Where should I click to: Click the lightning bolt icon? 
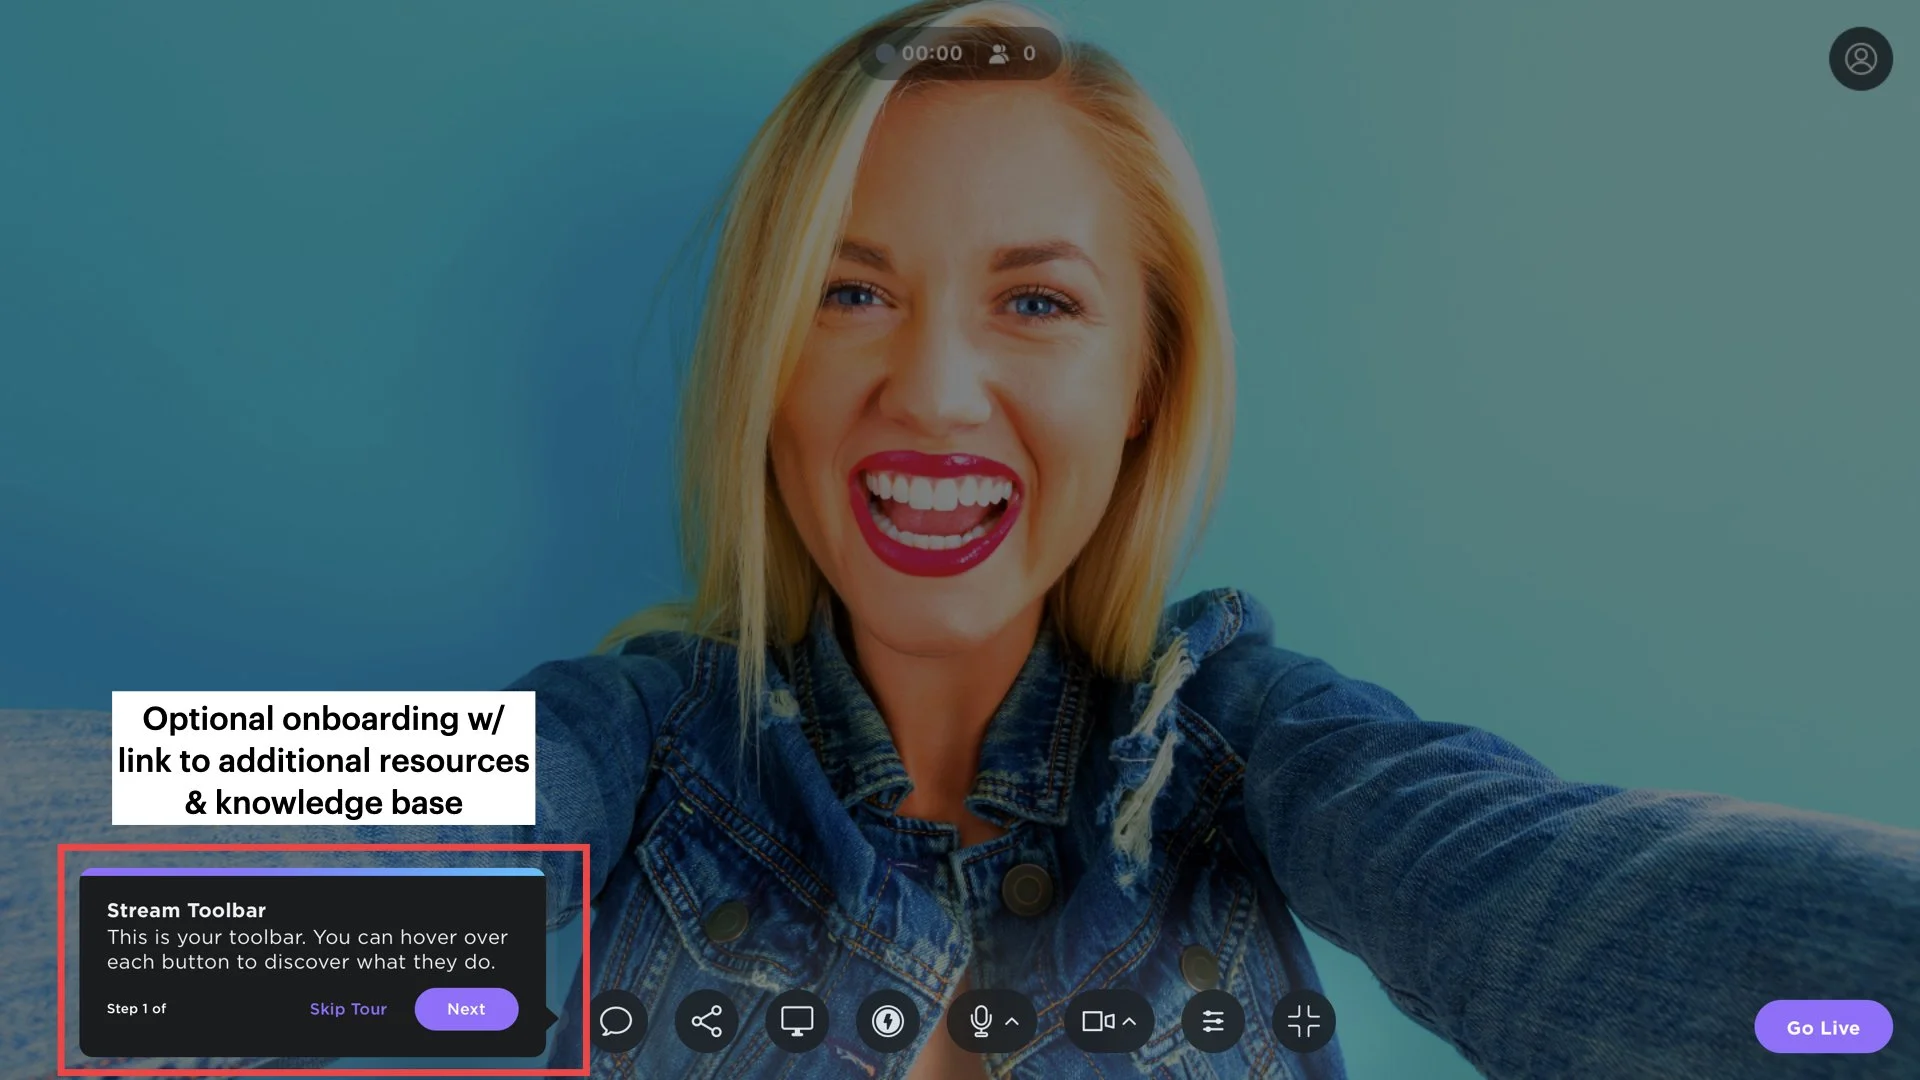tap(888, 1021)
